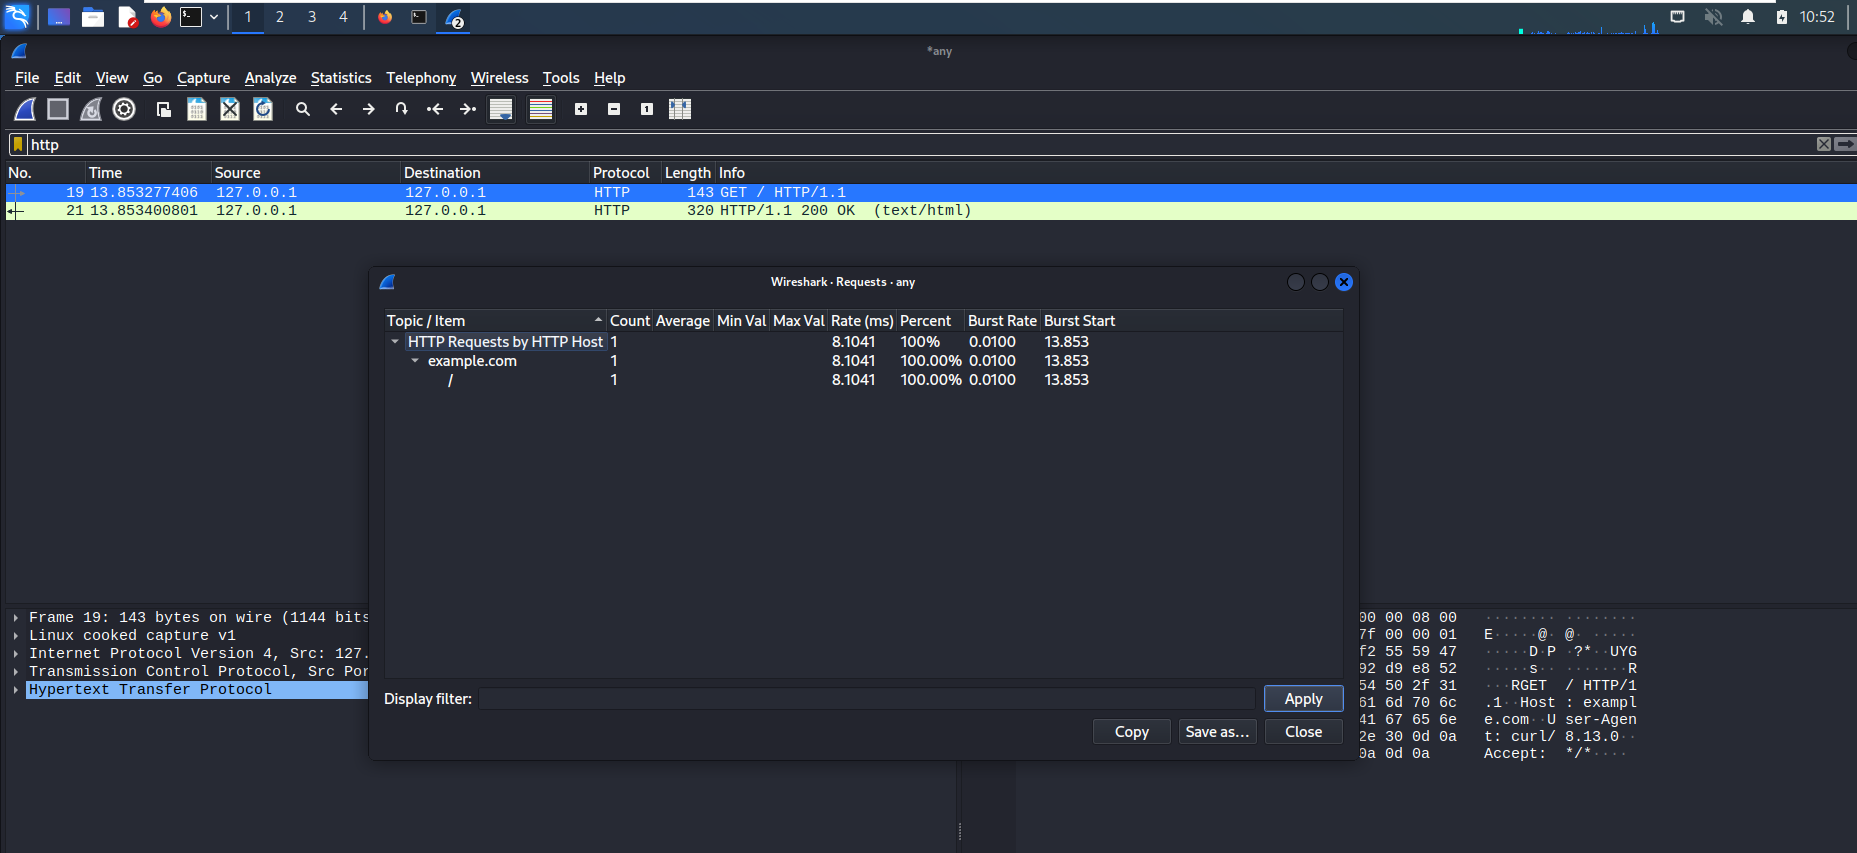Expand Transmission Control Protocol row
The height and width of the screenshot is (853, 1857).
click(x=16, y=672)
